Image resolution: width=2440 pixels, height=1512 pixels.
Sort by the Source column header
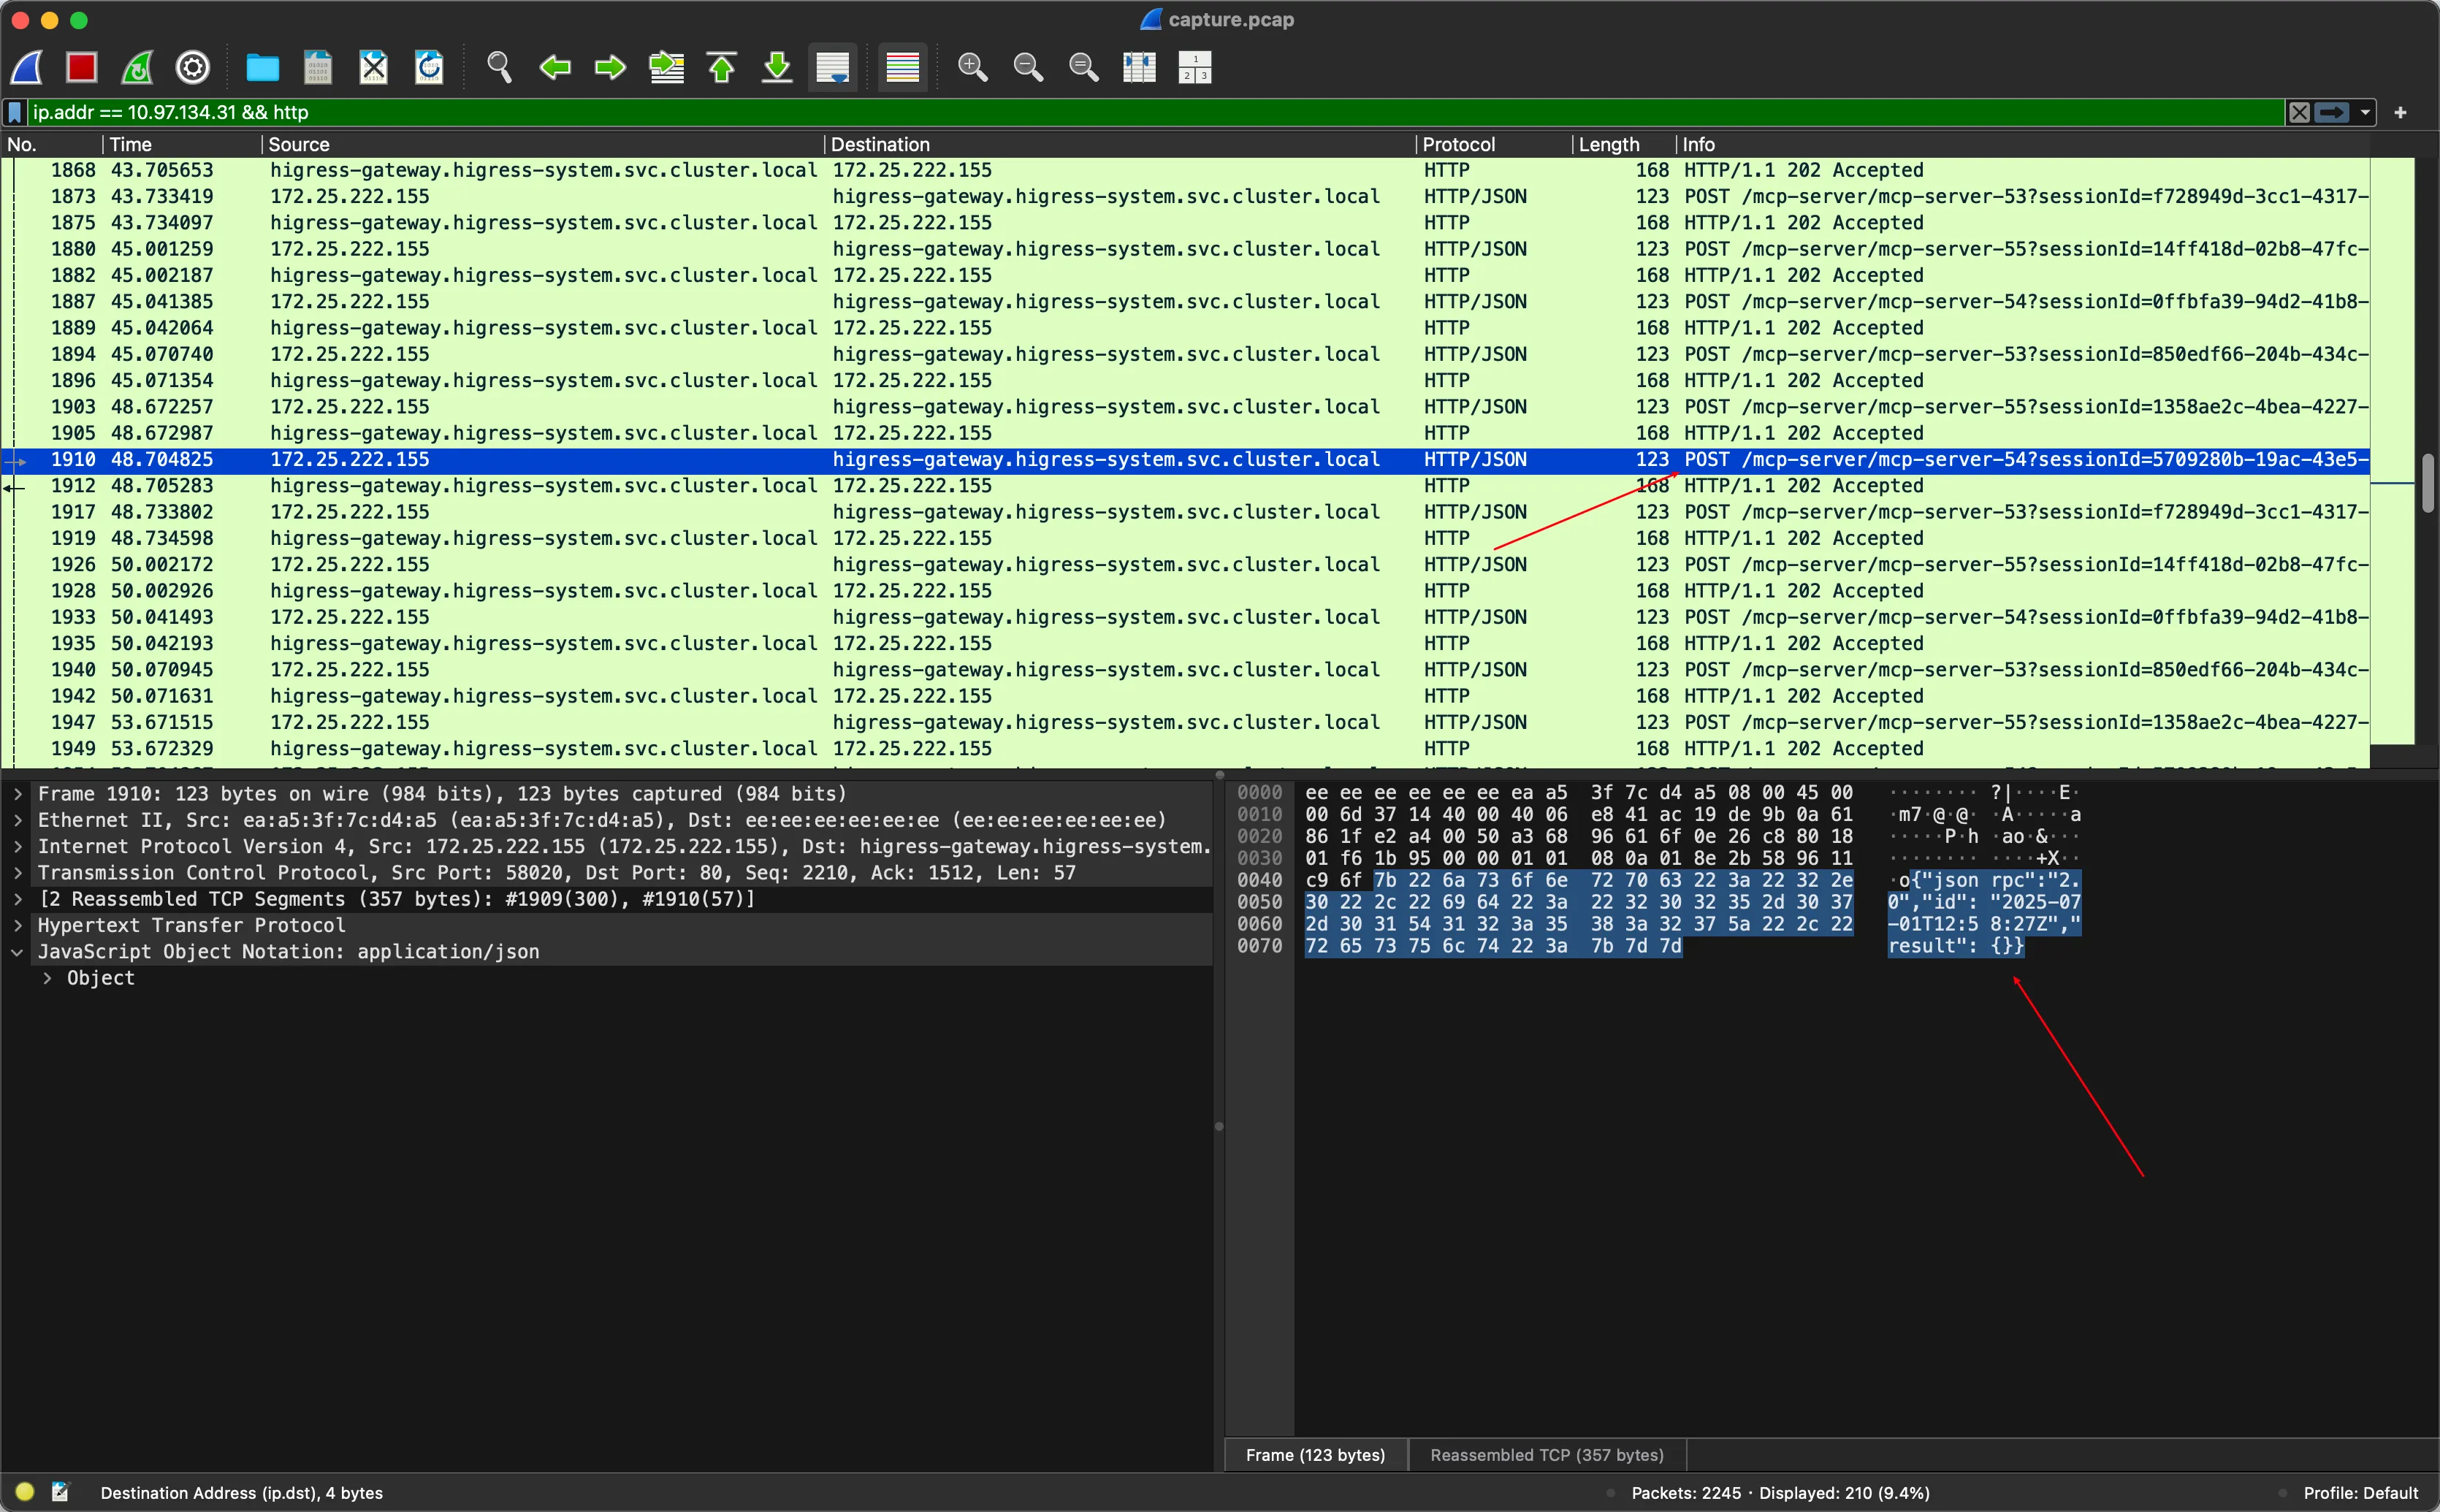543,144
